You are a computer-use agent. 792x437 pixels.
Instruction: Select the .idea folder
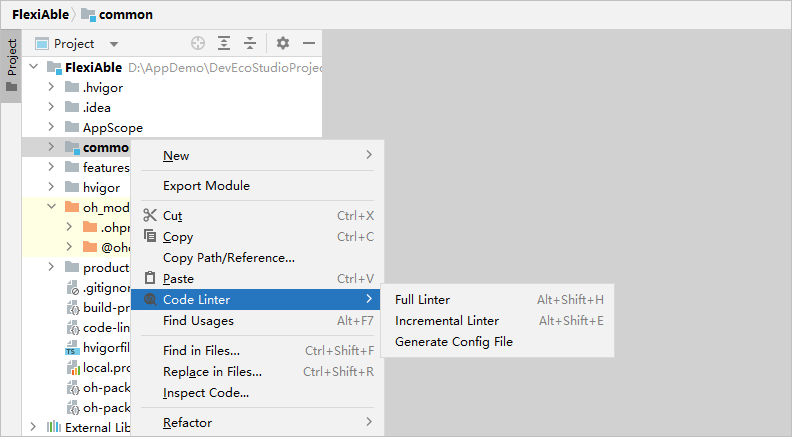pyautogui.click(x=96, y=107)
